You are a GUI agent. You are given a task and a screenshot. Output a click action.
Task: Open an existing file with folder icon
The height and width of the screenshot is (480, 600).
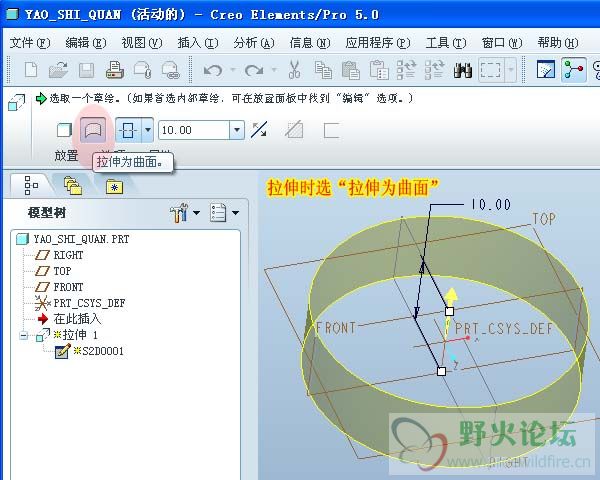click(59, 70)
